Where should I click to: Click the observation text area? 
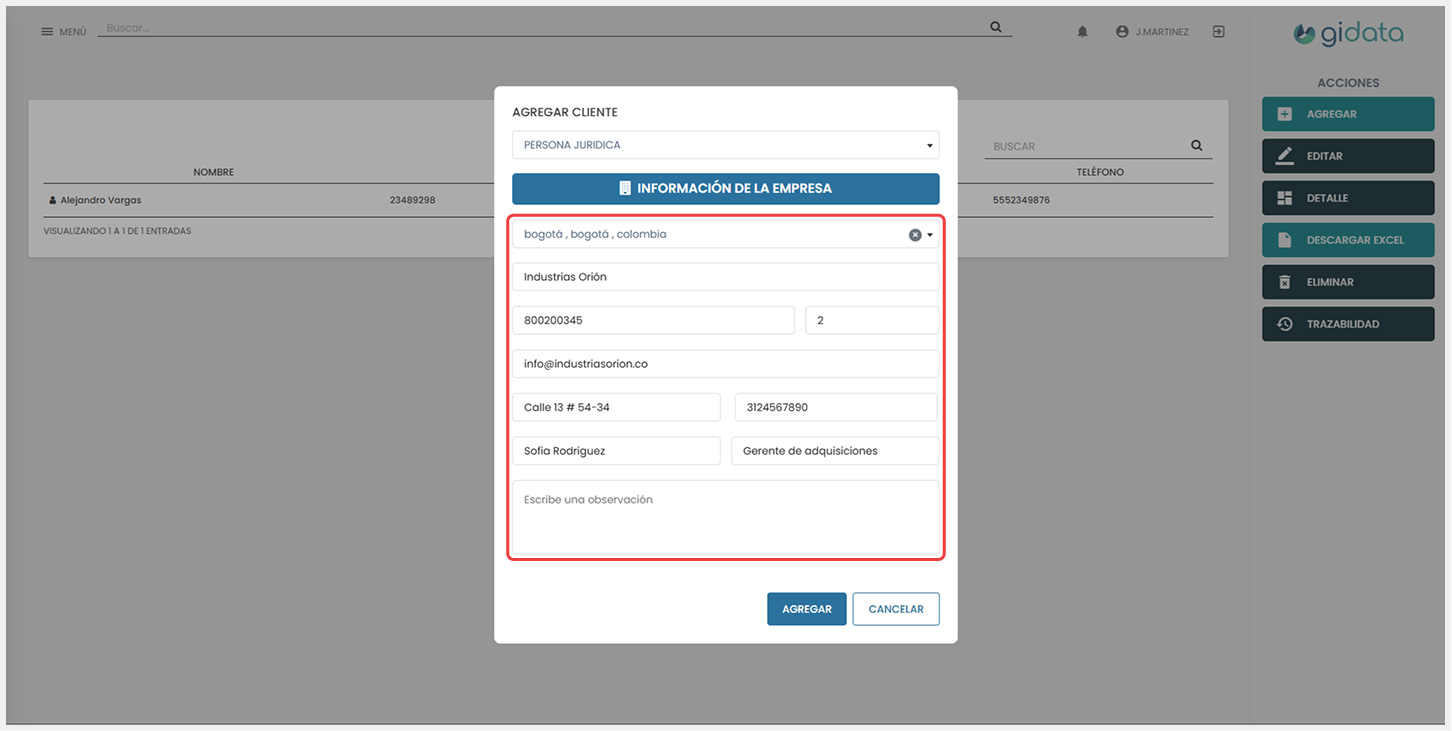click(x=725, y=517)
